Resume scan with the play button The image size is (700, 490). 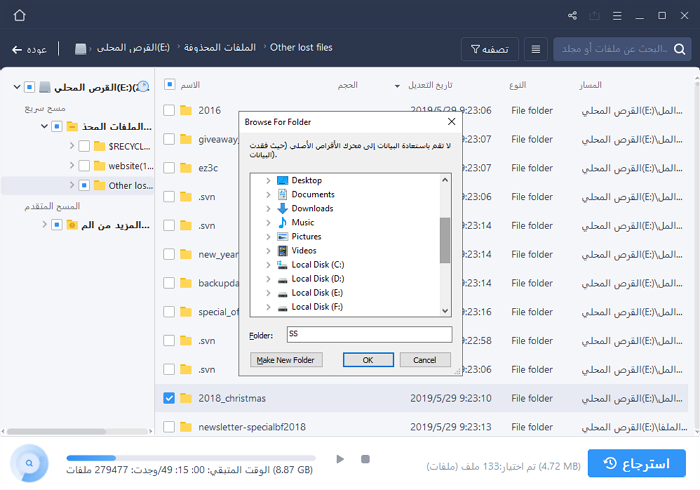[340, 459]
